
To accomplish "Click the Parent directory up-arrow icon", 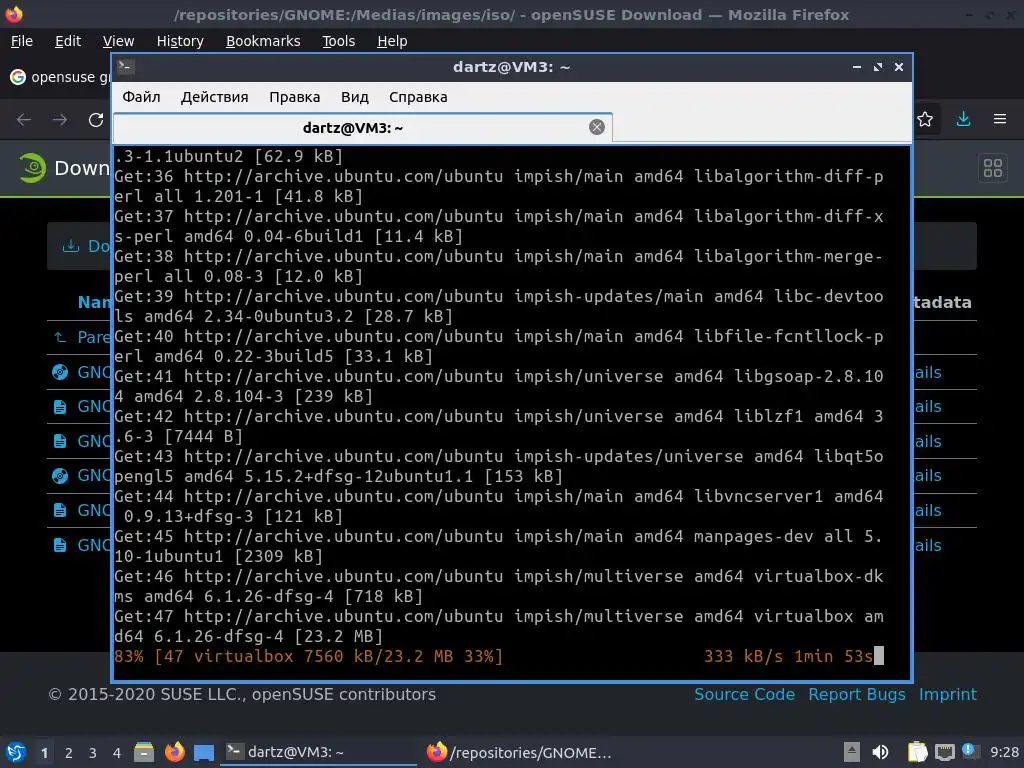I will pos(60,337).
